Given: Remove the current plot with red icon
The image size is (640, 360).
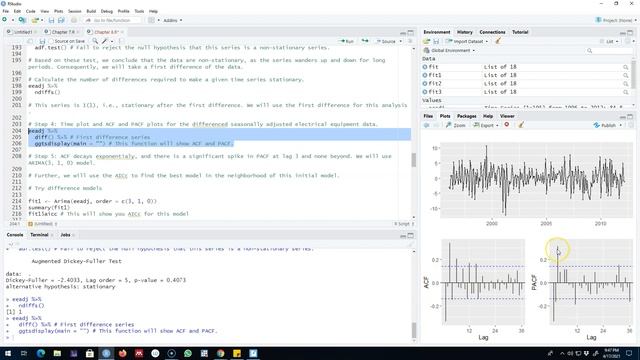Looking at the screenshot, I should [507, 125].
